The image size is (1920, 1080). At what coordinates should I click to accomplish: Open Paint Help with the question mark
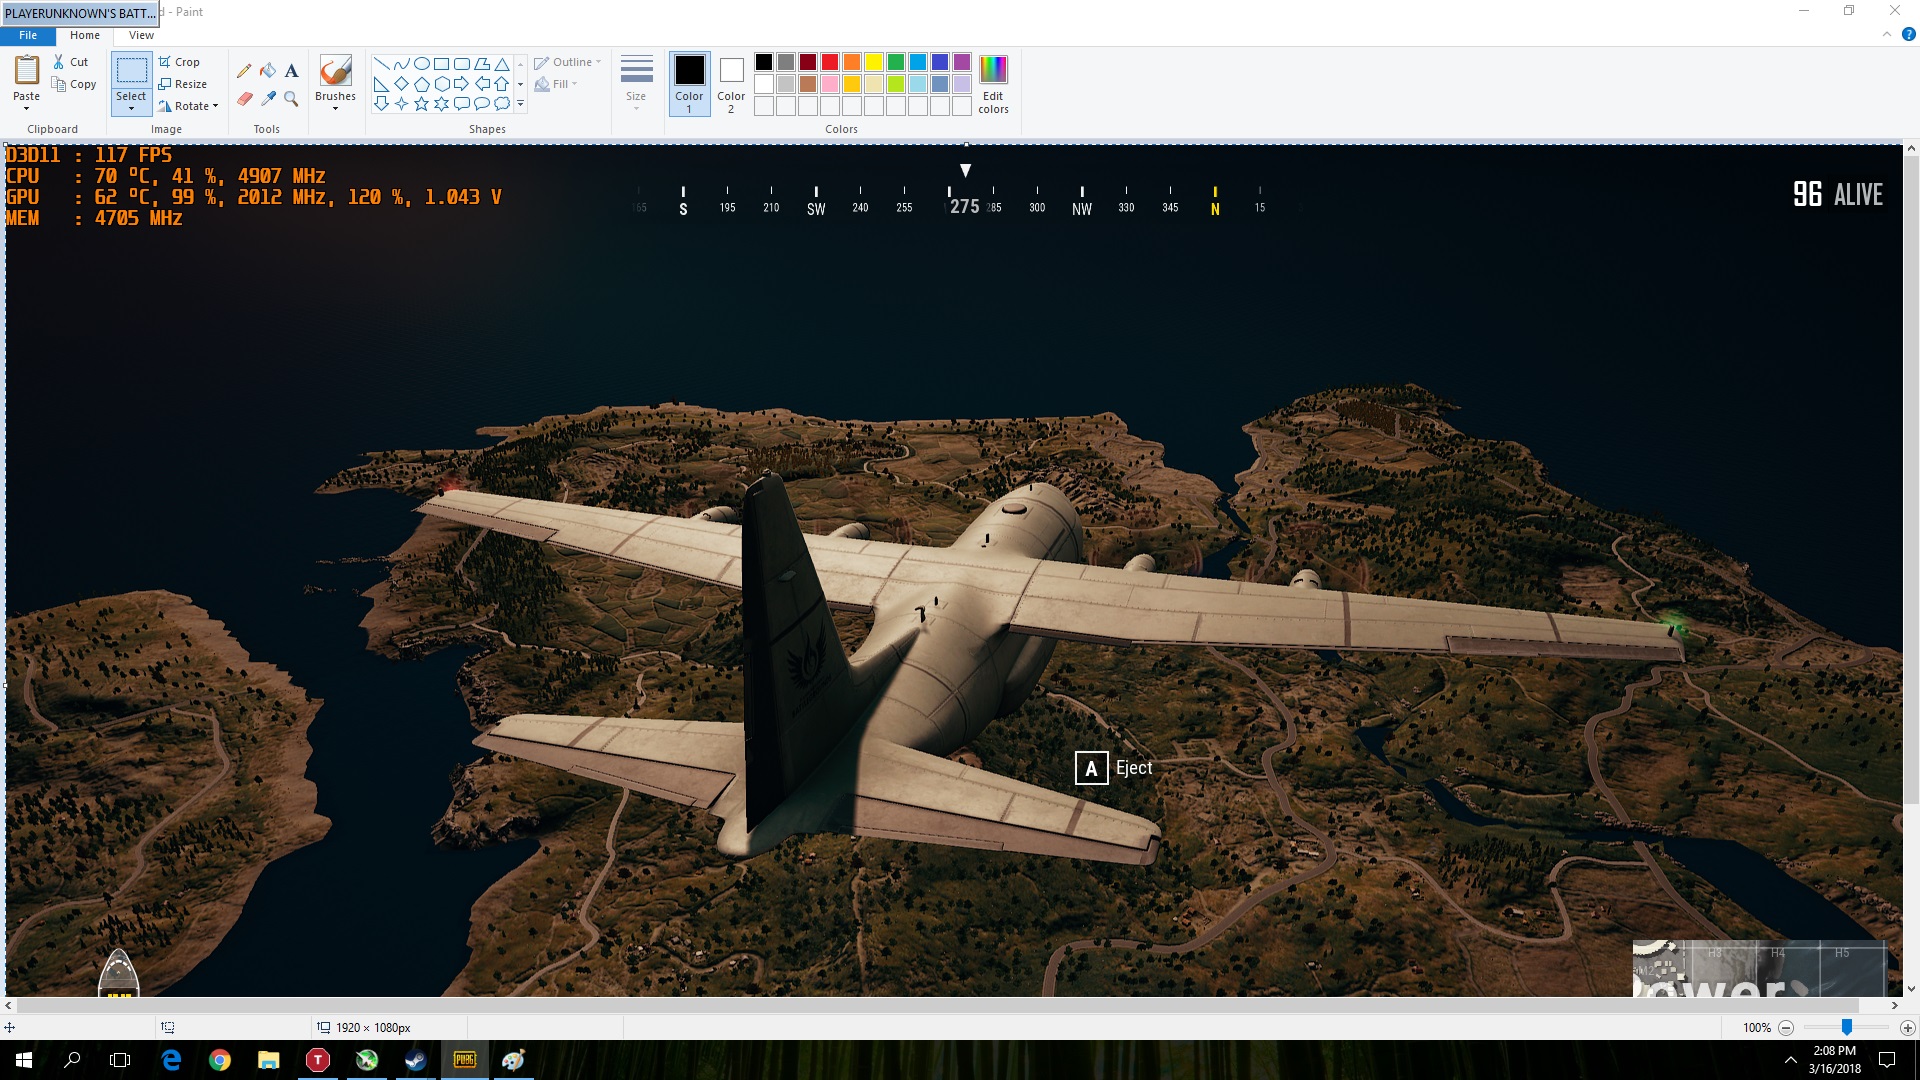point(1908,34)
